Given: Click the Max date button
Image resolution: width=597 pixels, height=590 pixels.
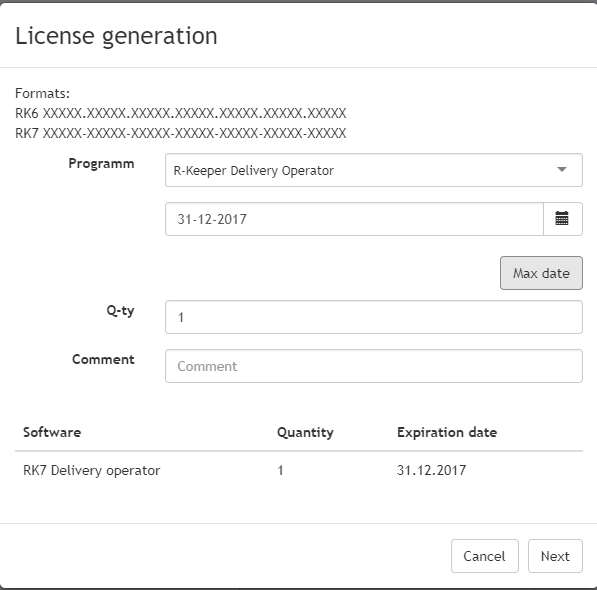Looking at the screenshot, I should pyautogui.click(x=541, y=273).
